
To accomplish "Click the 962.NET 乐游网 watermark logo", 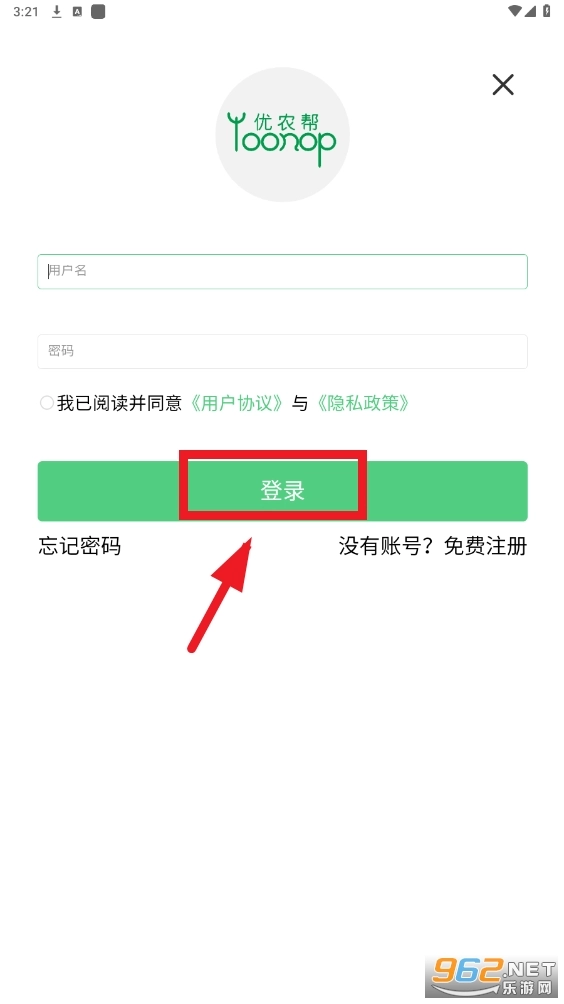I will (492, 978).
